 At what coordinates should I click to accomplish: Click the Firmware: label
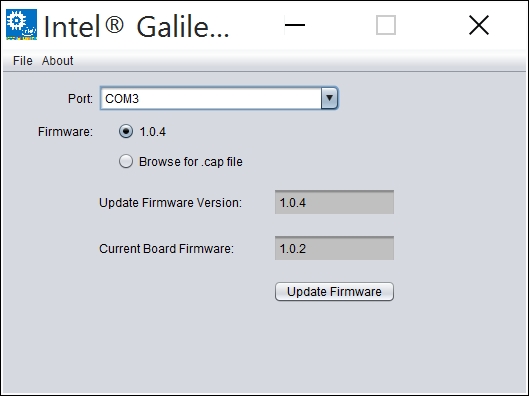65,132
